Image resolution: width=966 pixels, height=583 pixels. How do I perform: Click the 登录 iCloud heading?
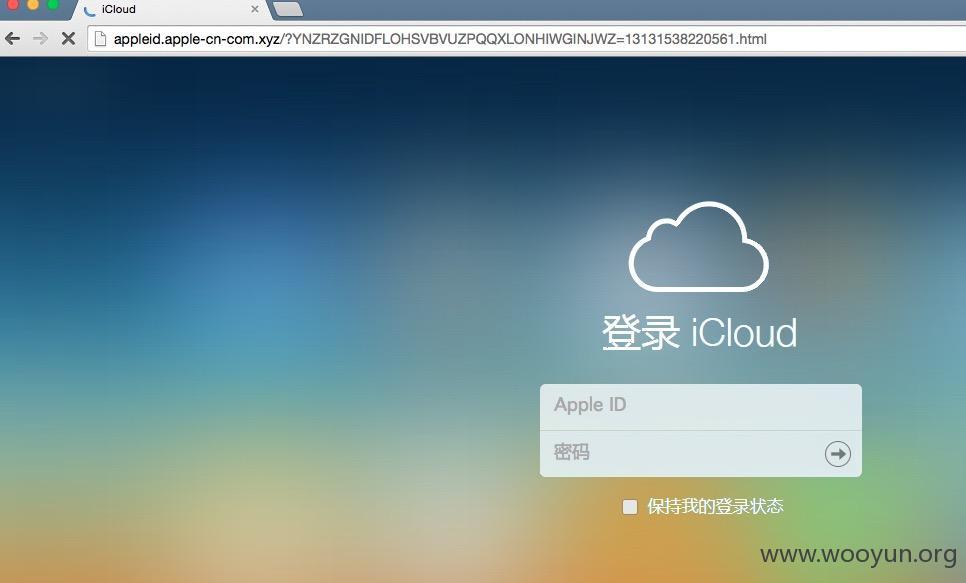(x=699, y=333)
